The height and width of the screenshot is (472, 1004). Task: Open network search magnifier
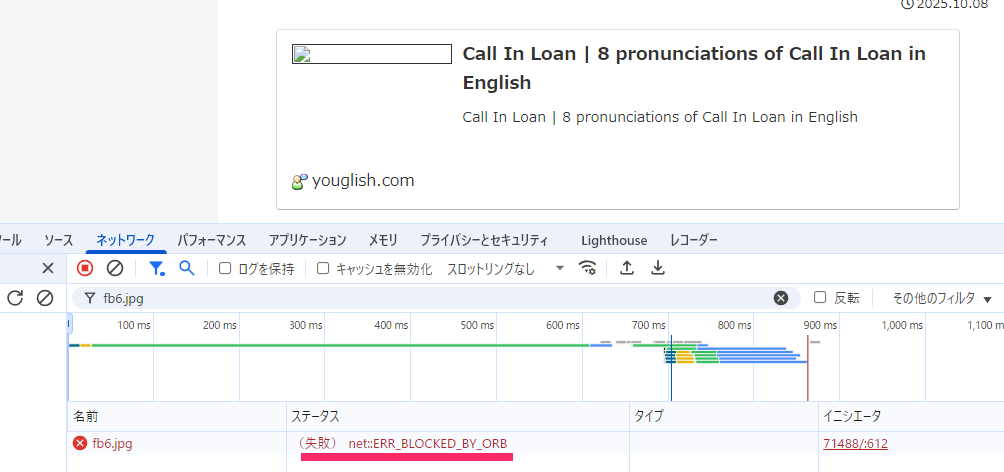(186, 268)
